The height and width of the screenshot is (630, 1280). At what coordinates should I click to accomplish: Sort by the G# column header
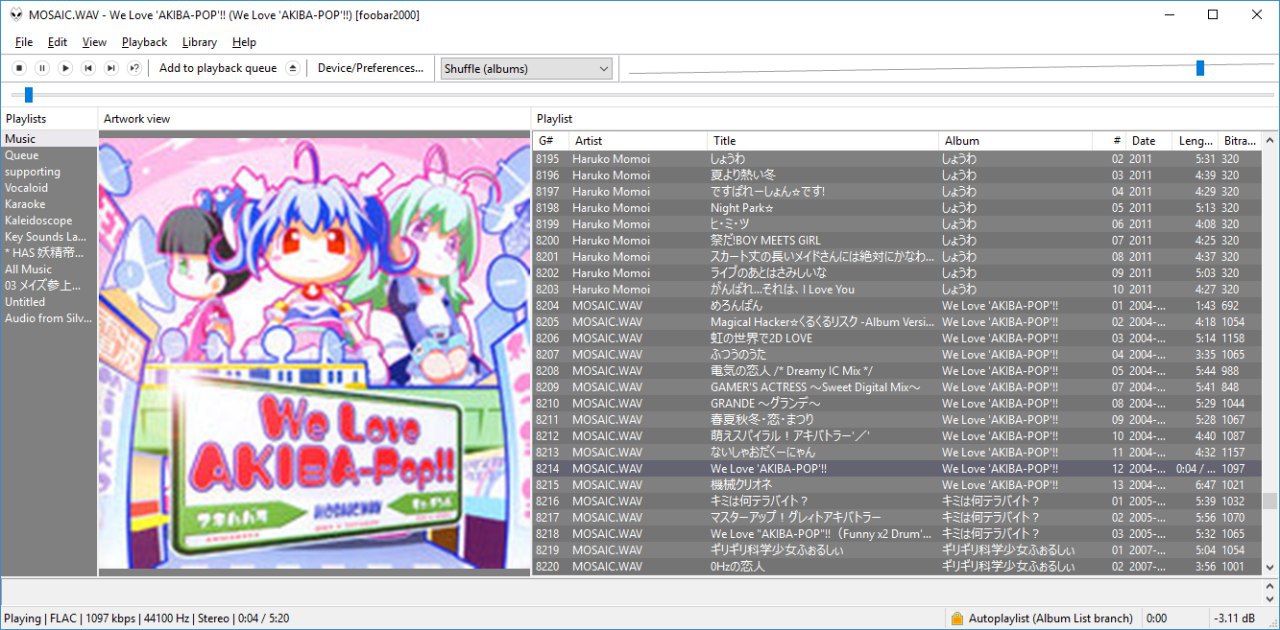click(551, 141)
